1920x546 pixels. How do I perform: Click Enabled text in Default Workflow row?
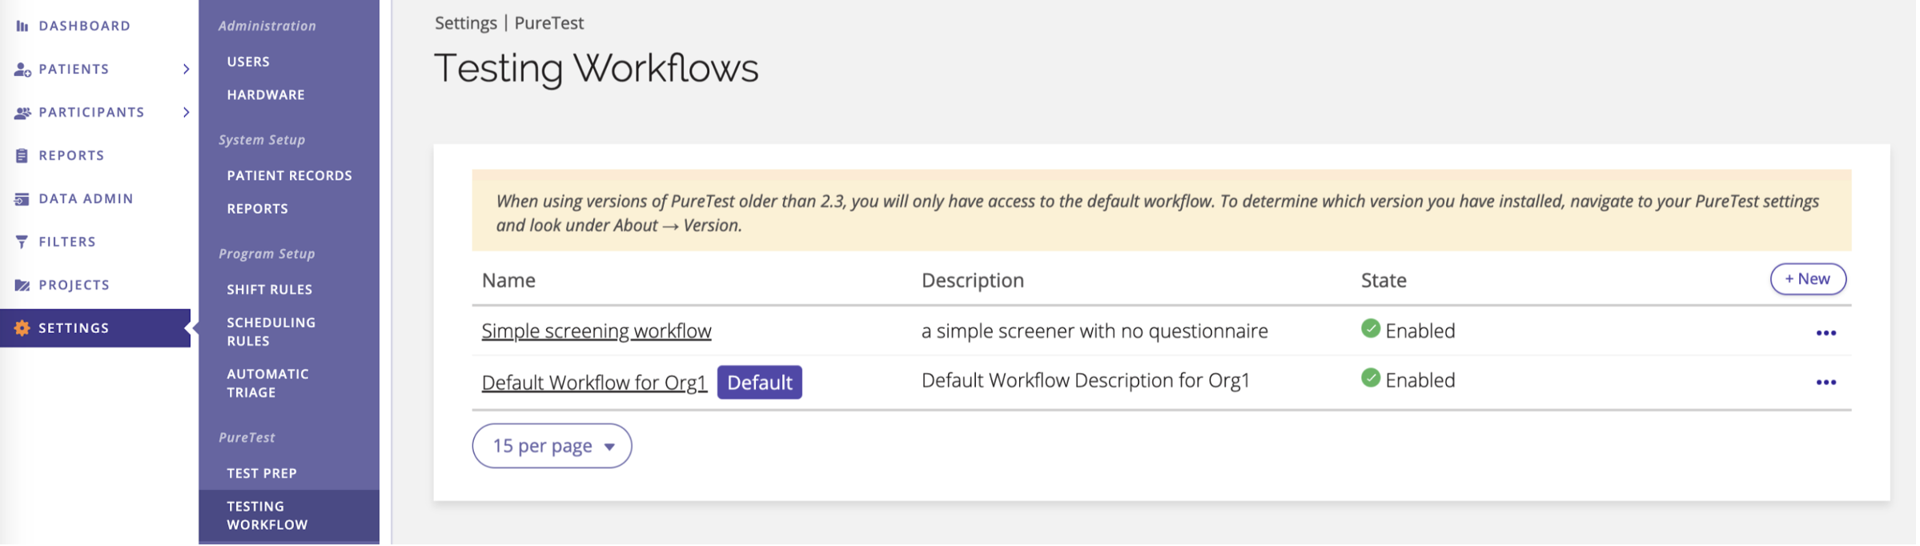coord(1420,380)
